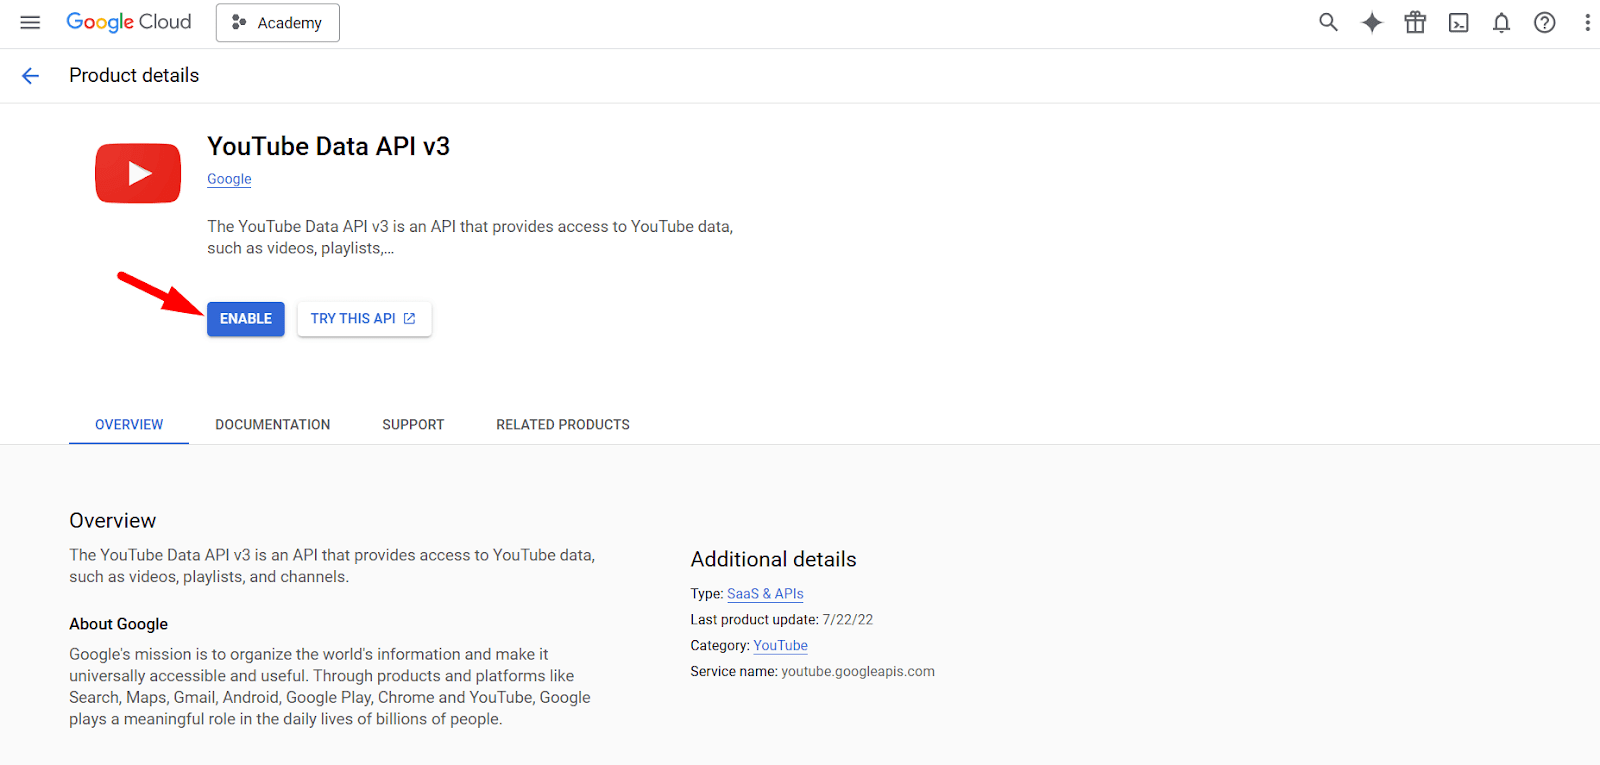This screenshot has height=765, width=1600.
Task: Go back with the arrow icon
Action: pos(30,76)
